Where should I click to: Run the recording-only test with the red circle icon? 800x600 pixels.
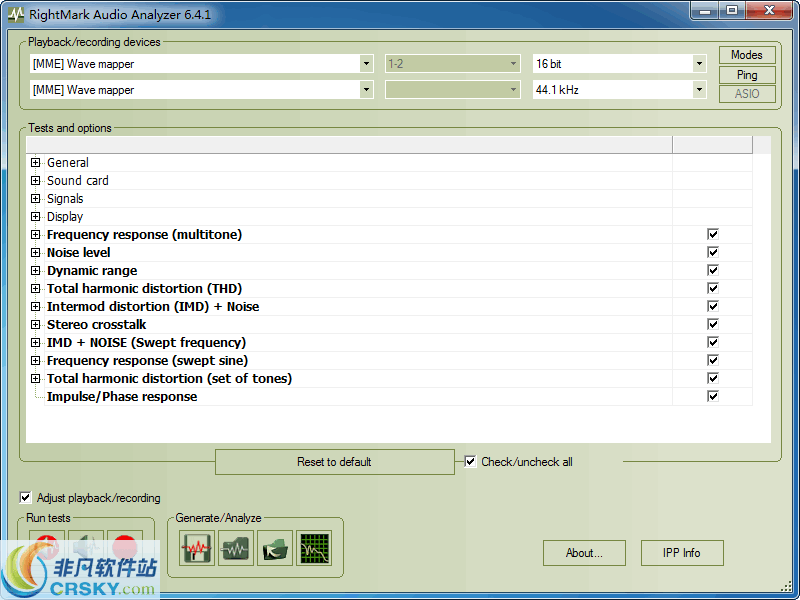coord(125,548)
